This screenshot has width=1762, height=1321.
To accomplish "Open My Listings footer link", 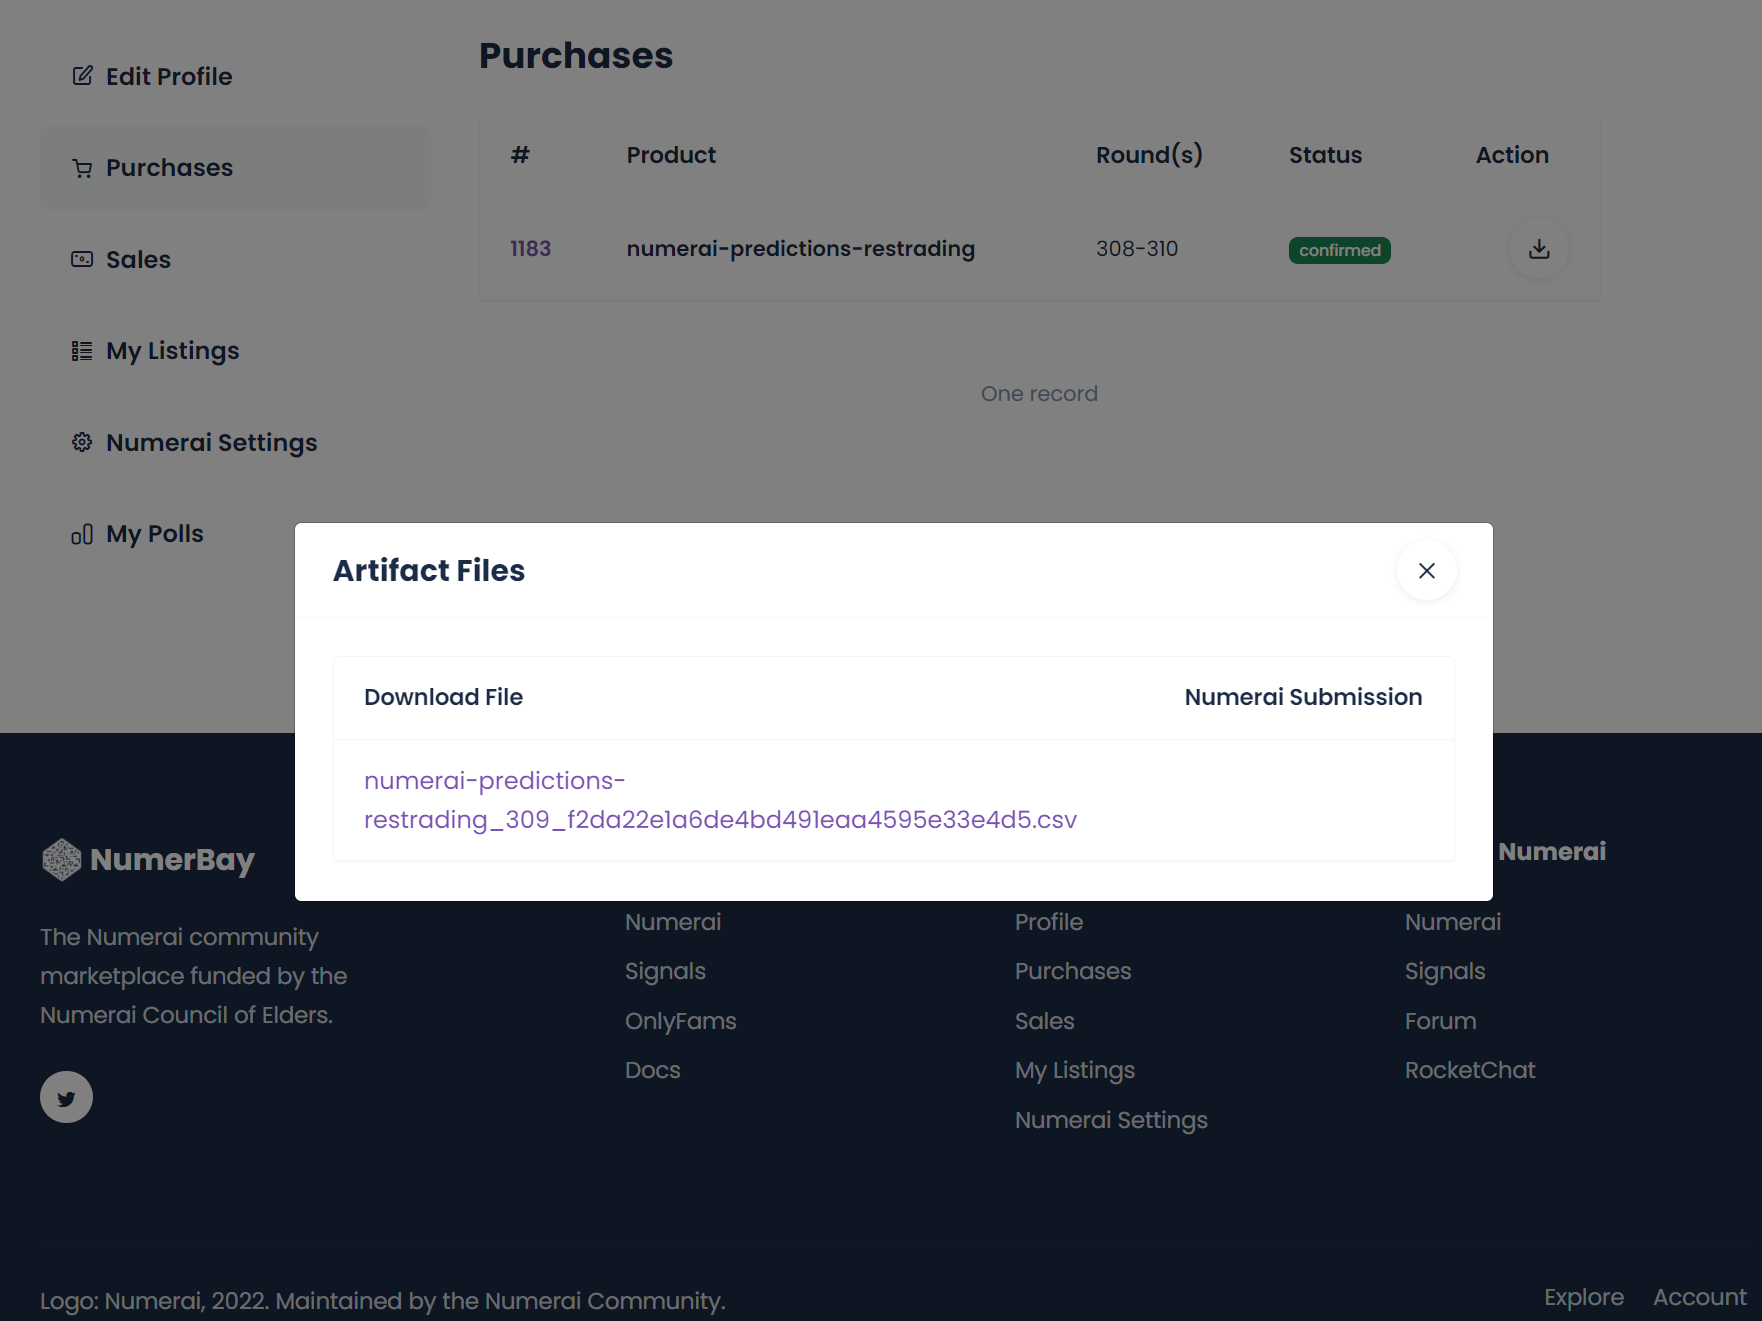I will pyautogui.click(x=1075, y=1071).
